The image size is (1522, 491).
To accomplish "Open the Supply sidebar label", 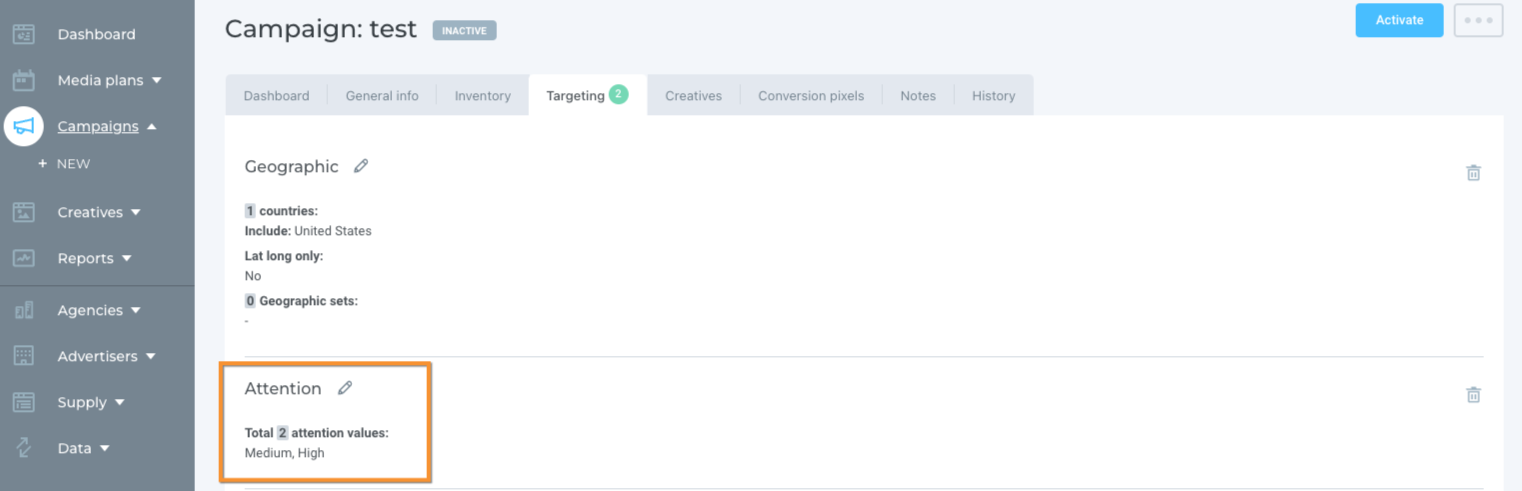I will click(x=82, y=402).
